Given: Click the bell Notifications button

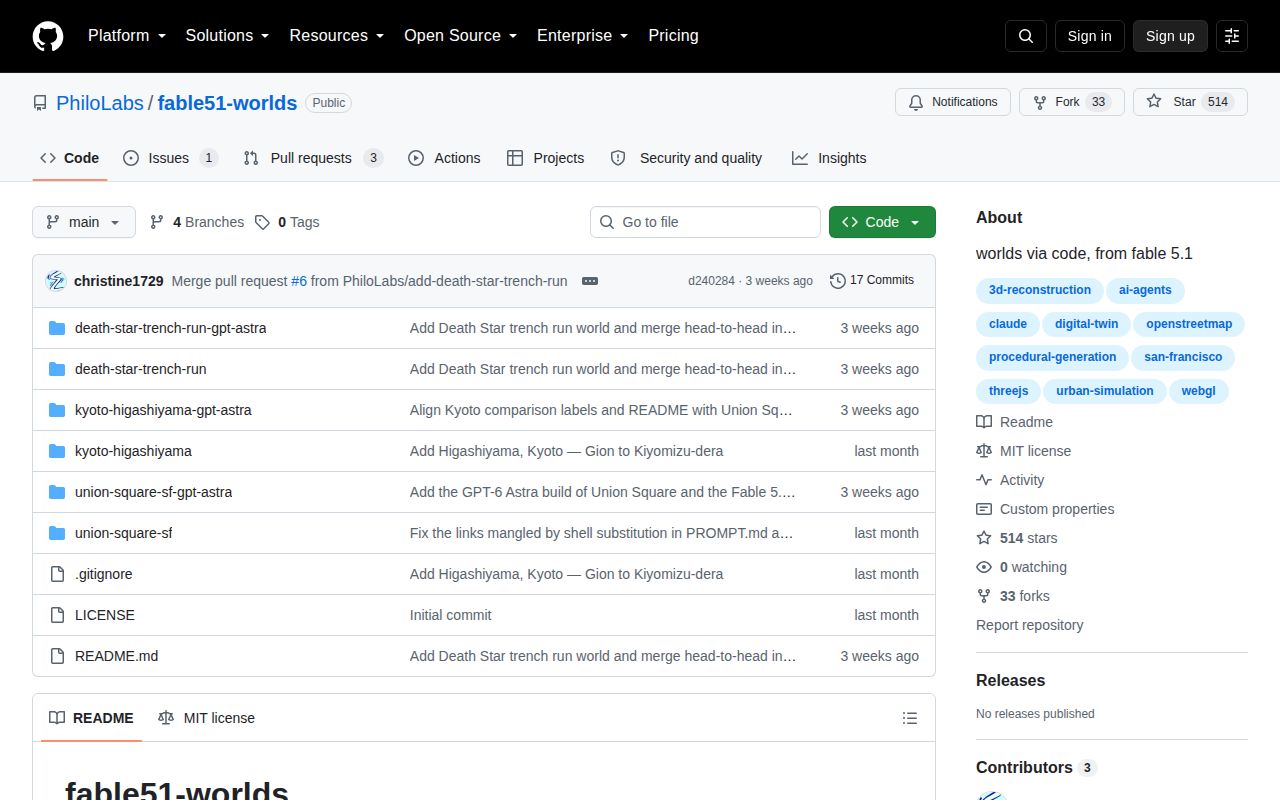Looking at the screenshot, I should [953, 102].
